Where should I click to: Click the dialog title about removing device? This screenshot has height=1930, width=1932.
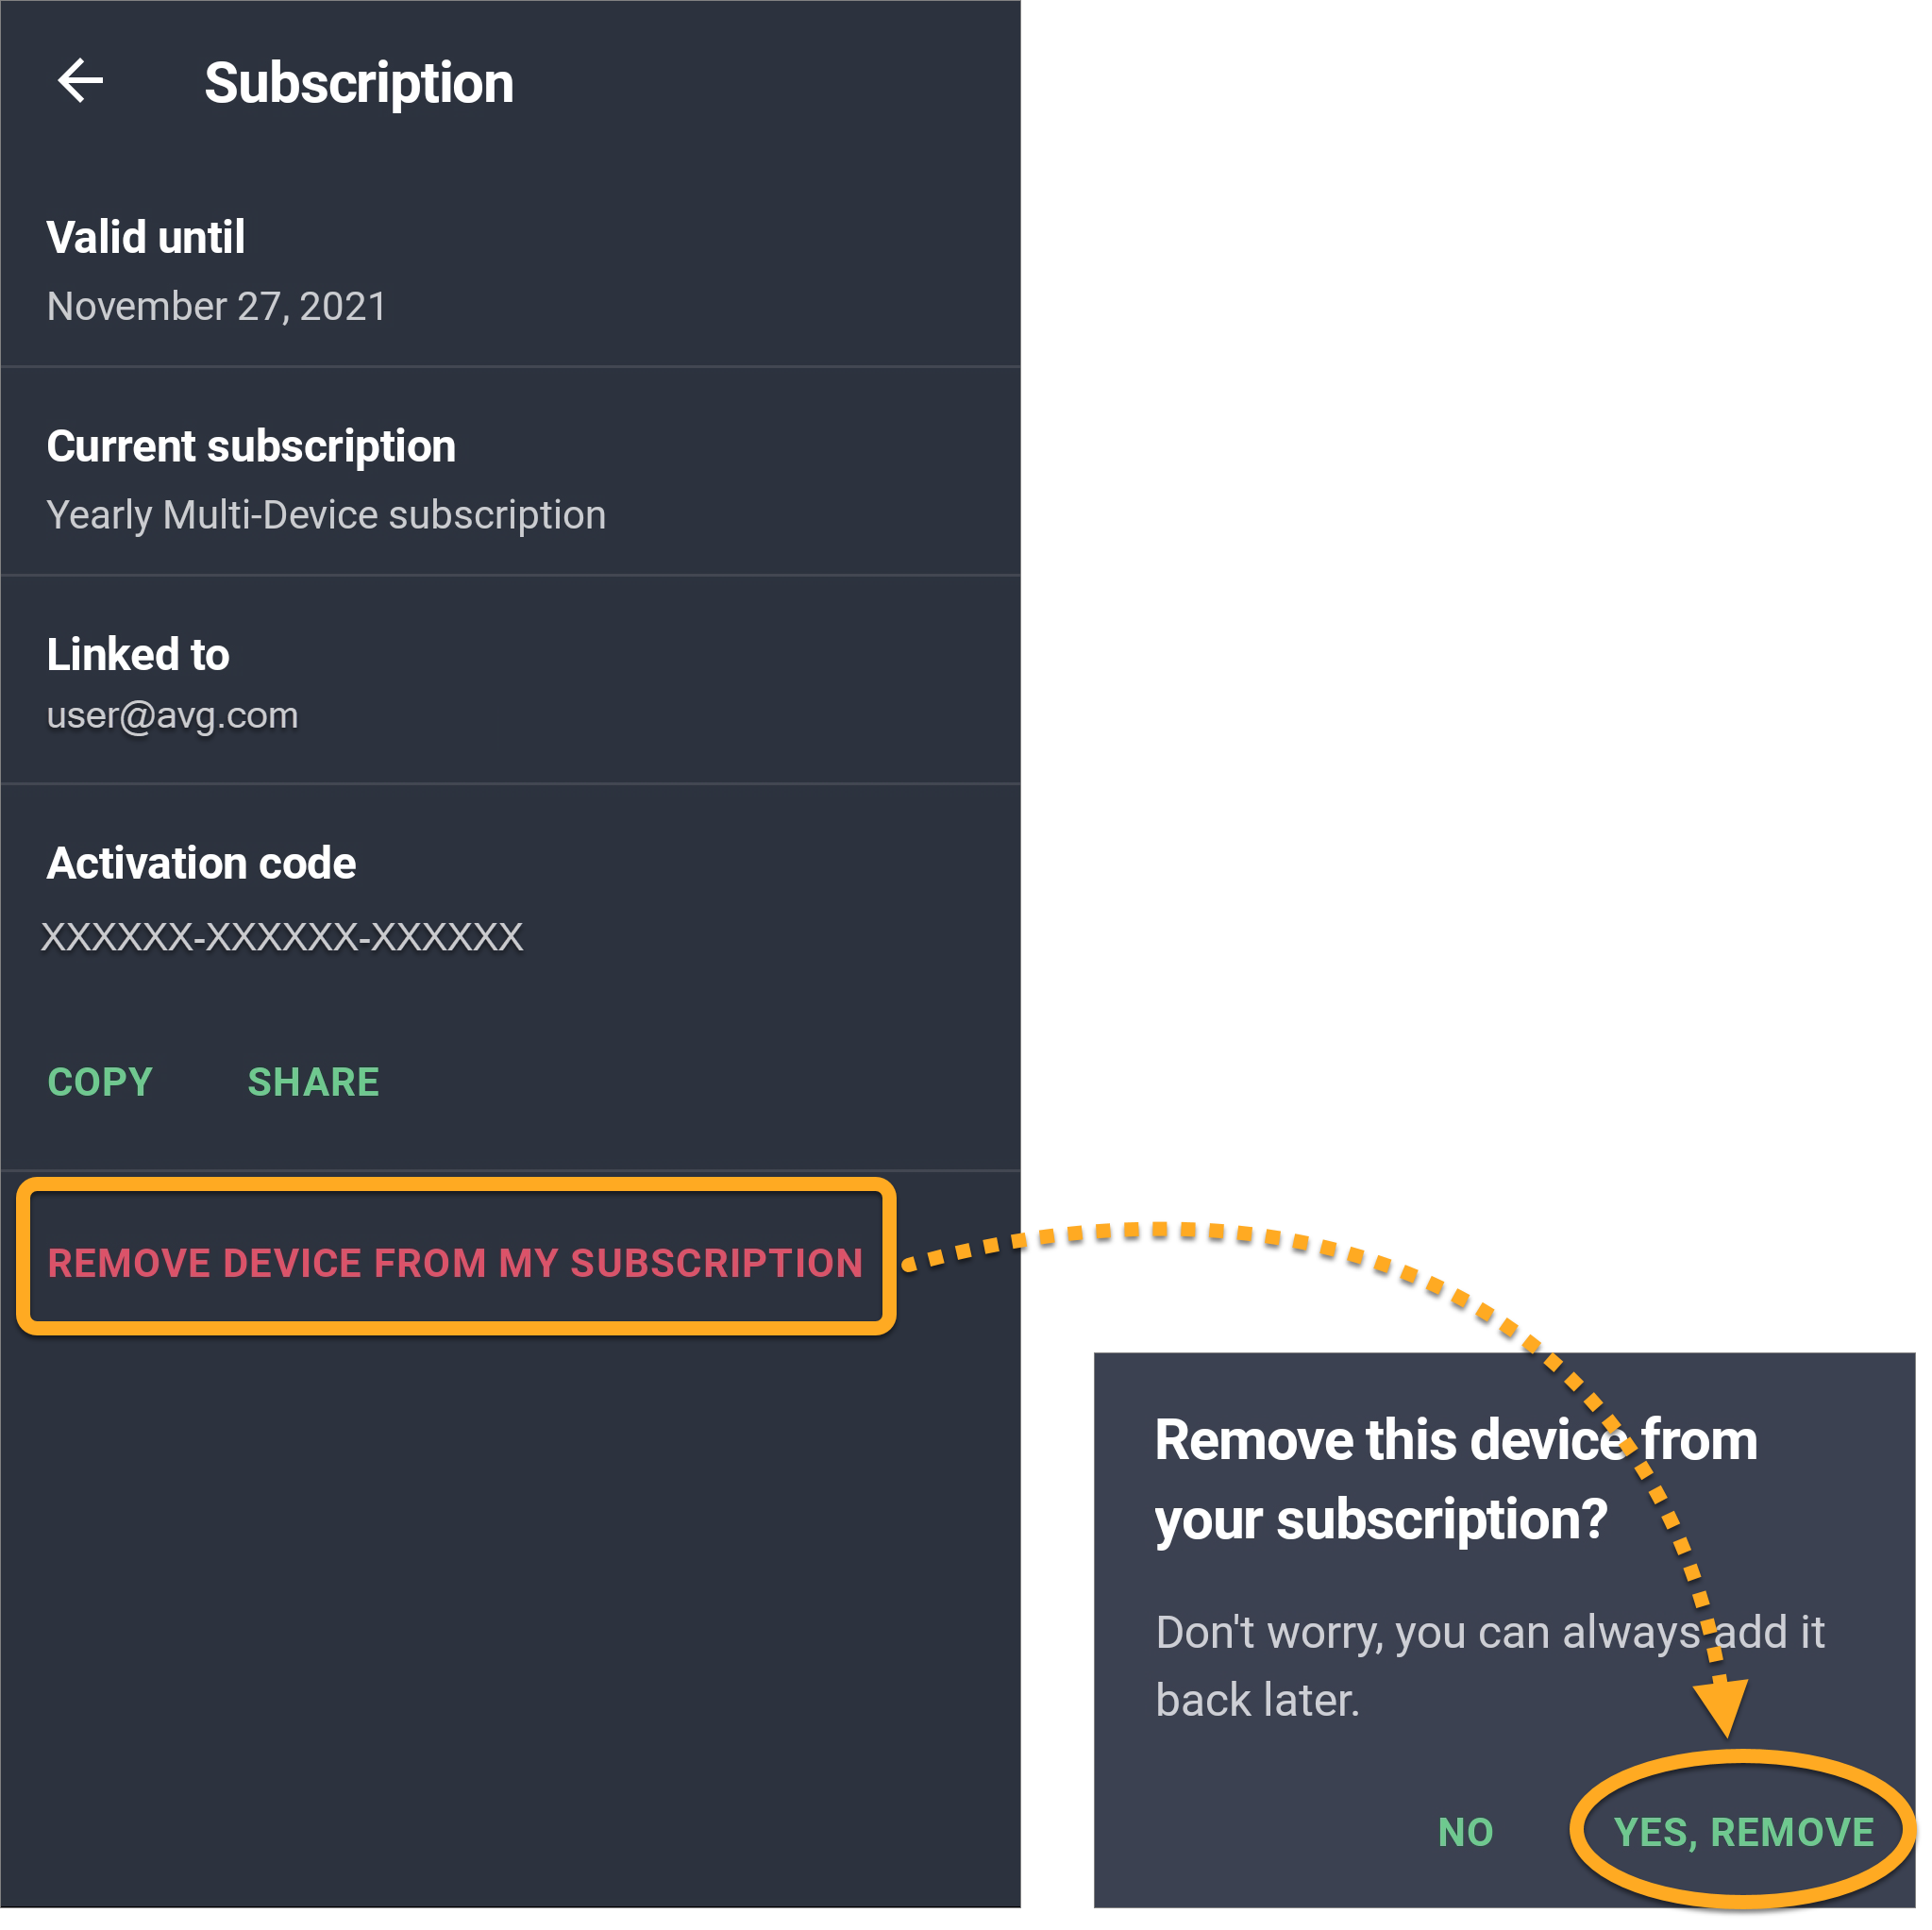tap(1455, 1480)
